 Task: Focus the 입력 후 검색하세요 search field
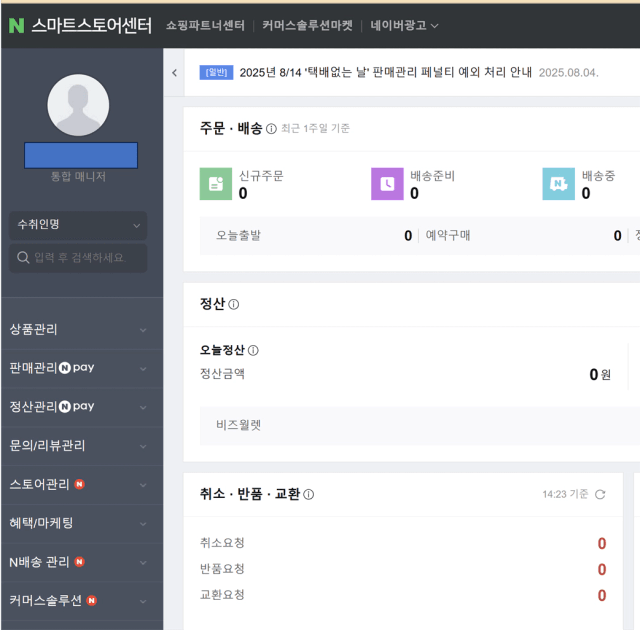click(78, 258)
